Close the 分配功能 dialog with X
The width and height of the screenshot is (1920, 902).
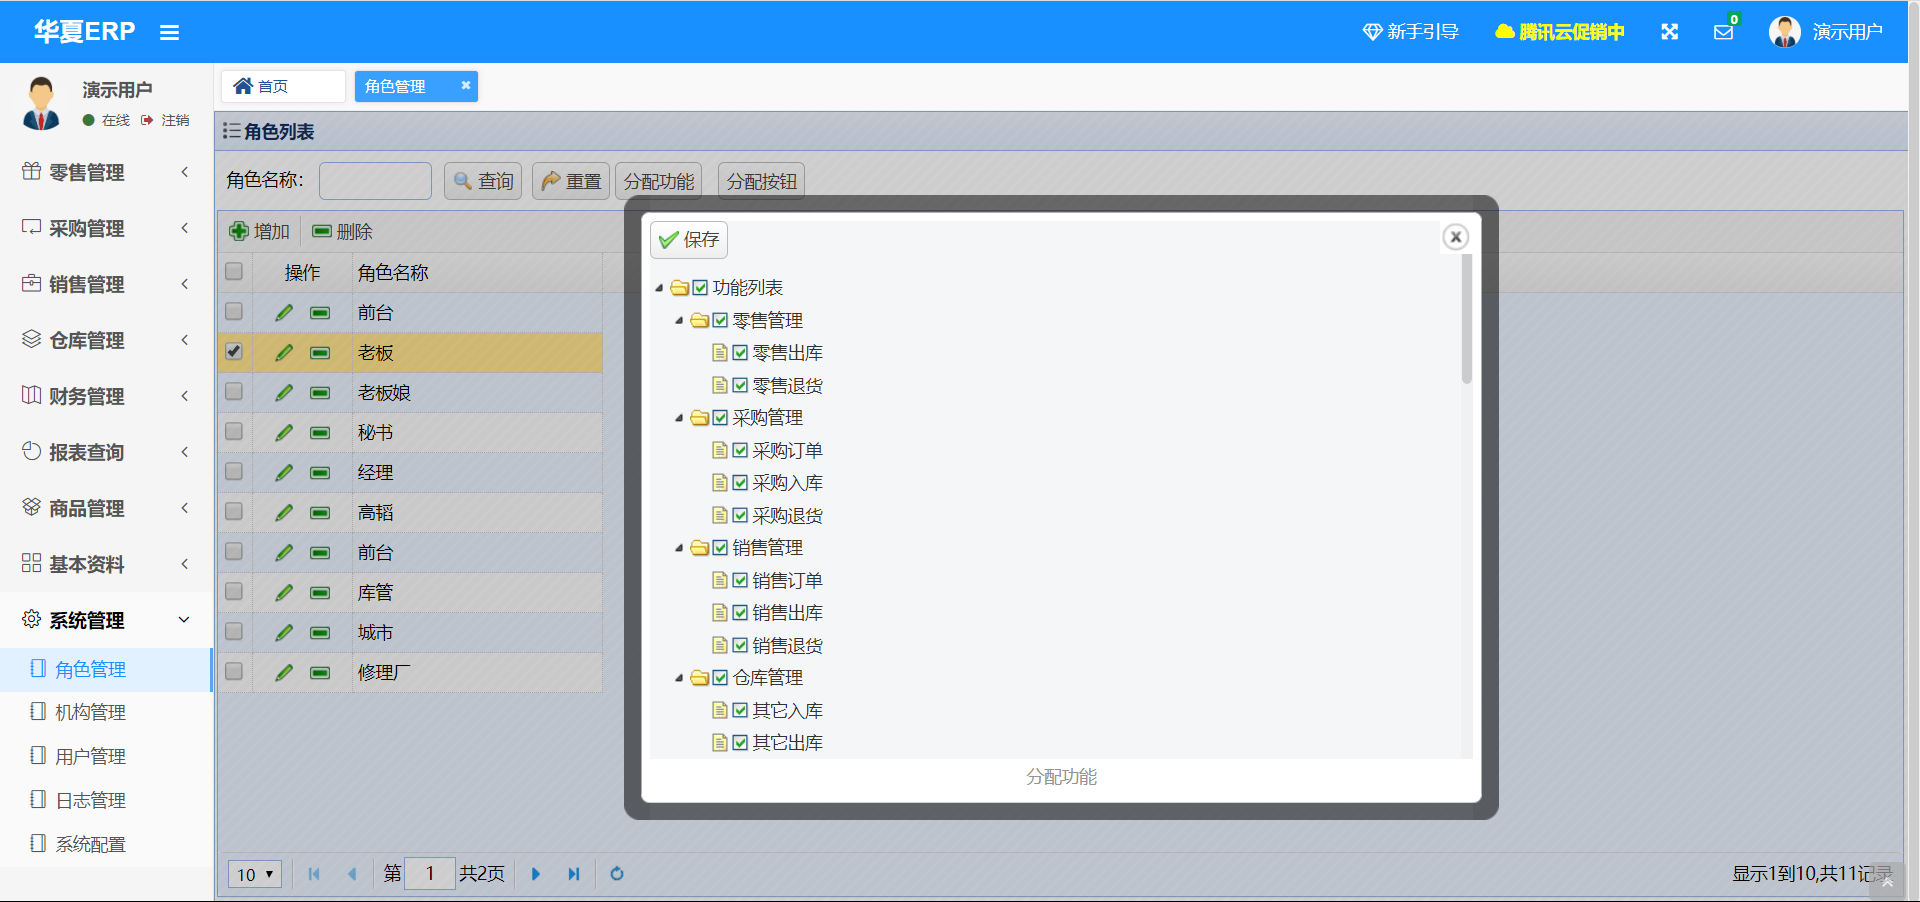point(1456,237)
